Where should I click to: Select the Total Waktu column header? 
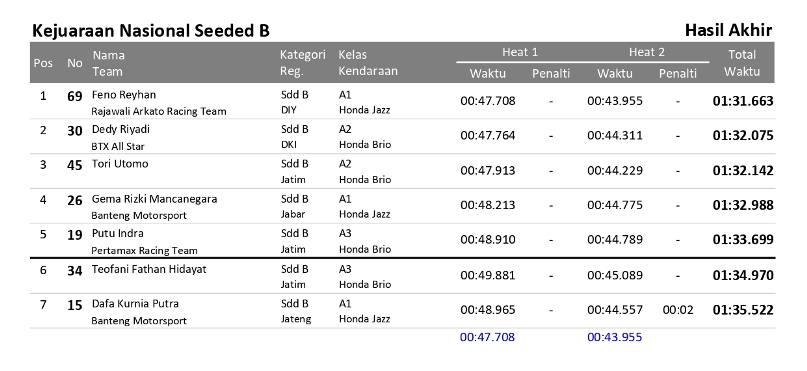(742, 63)
